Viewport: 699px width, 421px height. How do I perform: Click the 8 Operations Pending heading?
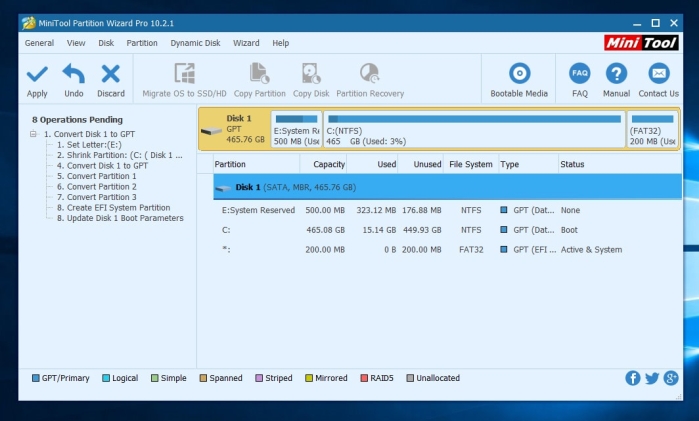point(77,120)
